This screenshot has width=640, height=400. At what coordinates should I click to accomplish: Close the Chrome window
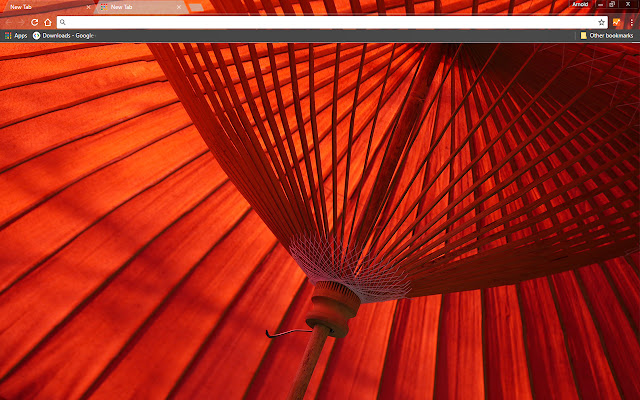point(628,4)
